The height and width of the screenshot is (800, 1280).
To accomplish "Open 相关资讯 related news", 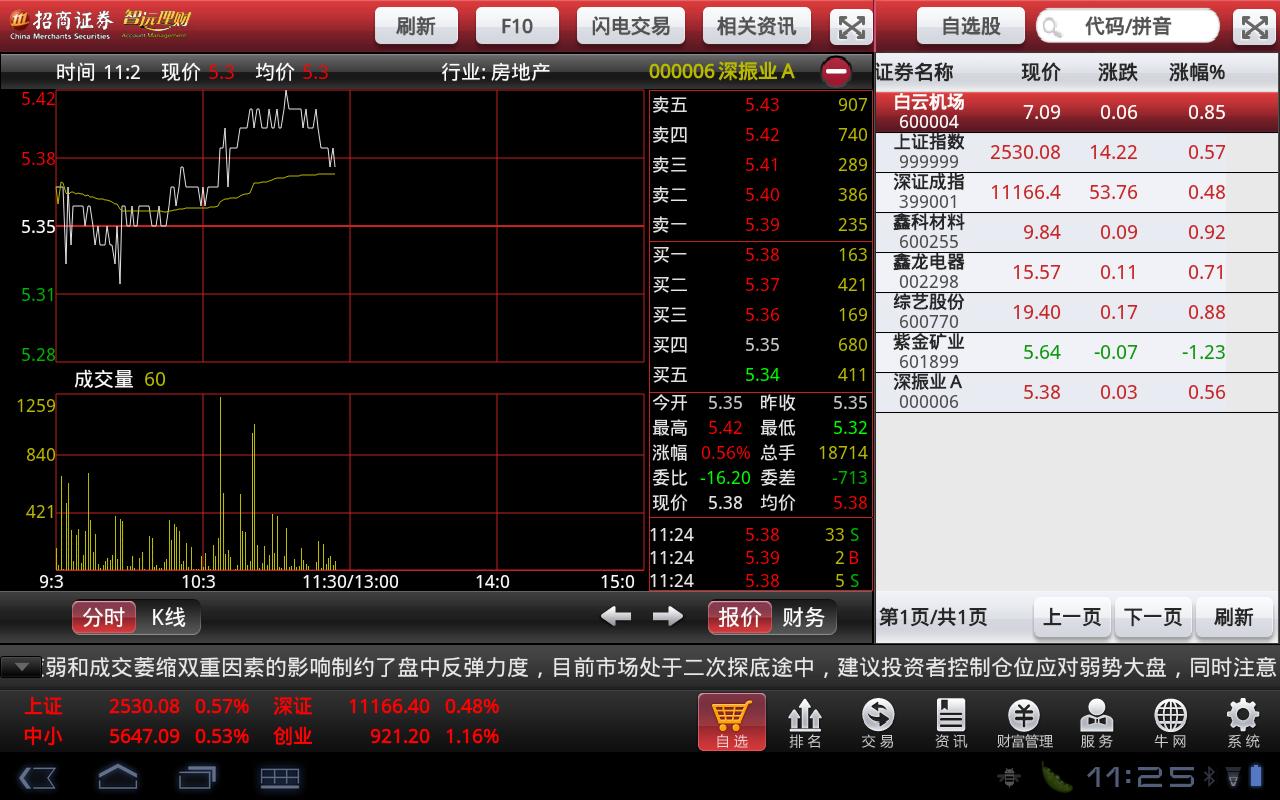I will pos(757,27).
